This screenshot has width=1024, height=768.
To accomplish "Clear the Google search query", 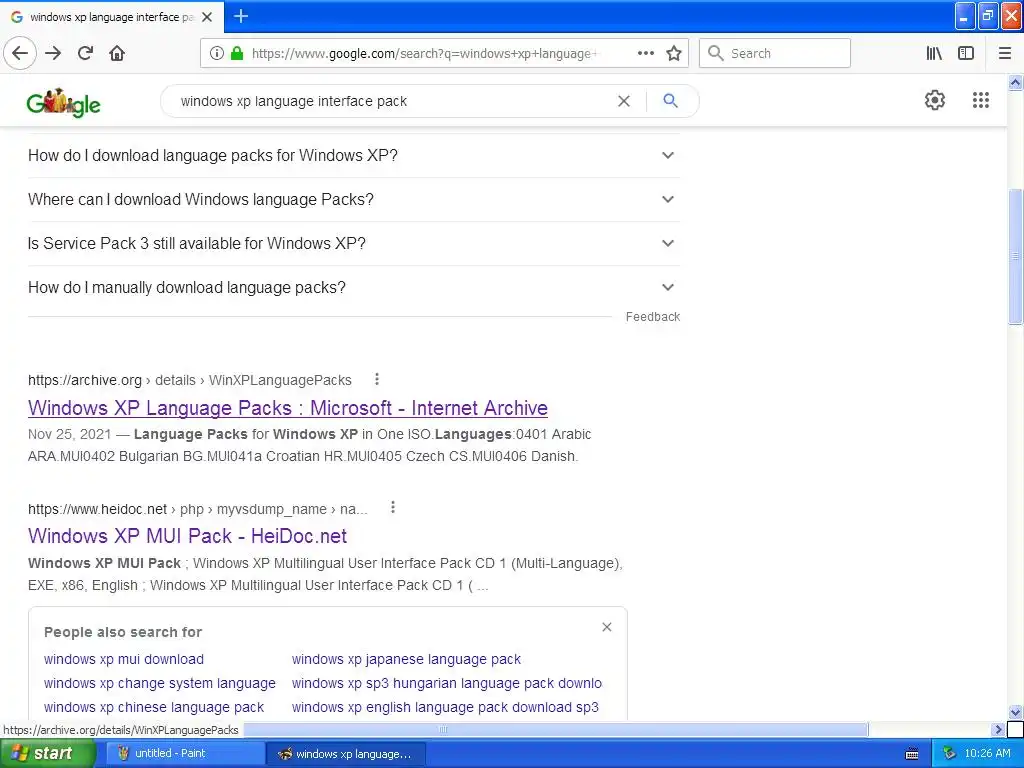I will point(624,101).
